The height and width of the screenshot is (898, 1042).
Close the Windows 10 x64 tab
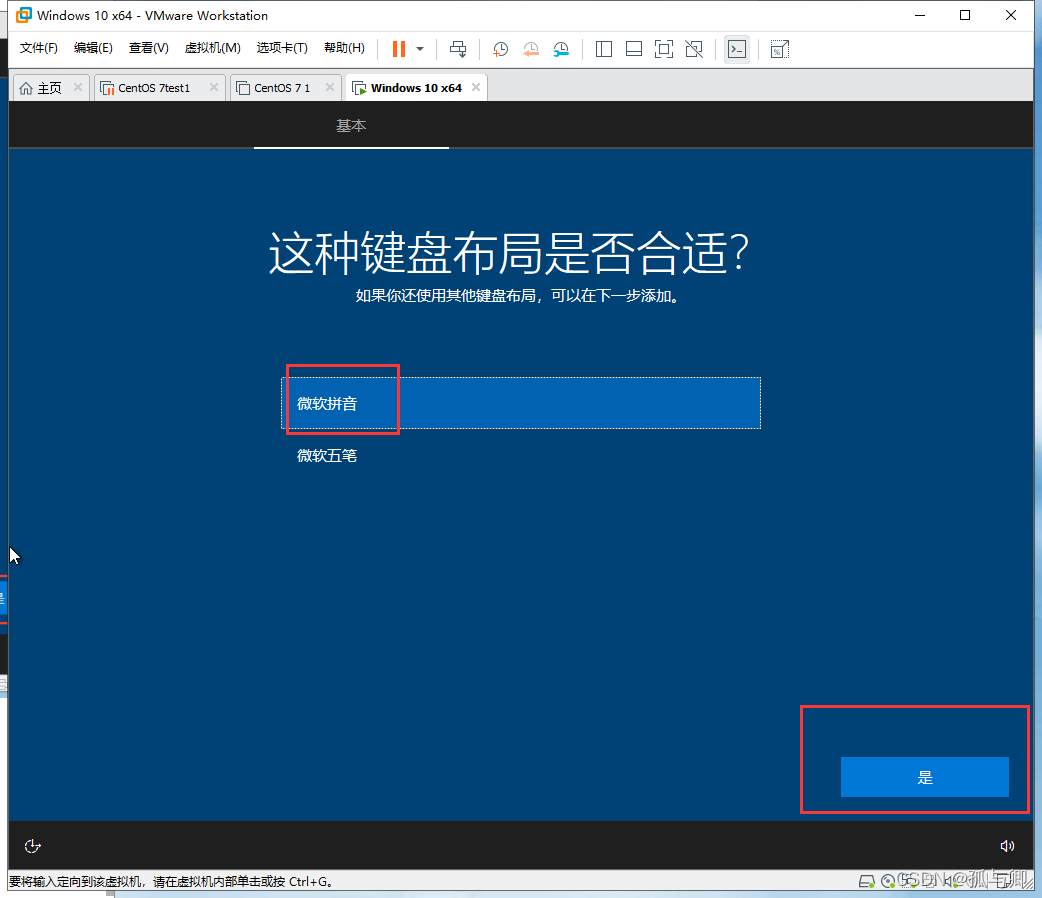coord(476,87)
